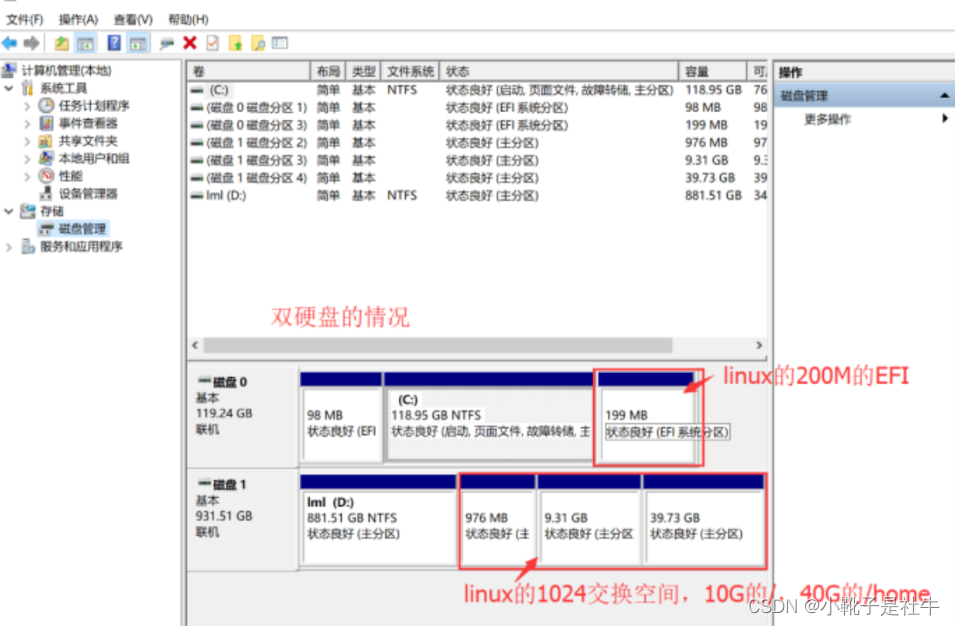
Task: Click the 任务计划程序 clock icon
Action: pyautogui.click(x=45, y=106)
